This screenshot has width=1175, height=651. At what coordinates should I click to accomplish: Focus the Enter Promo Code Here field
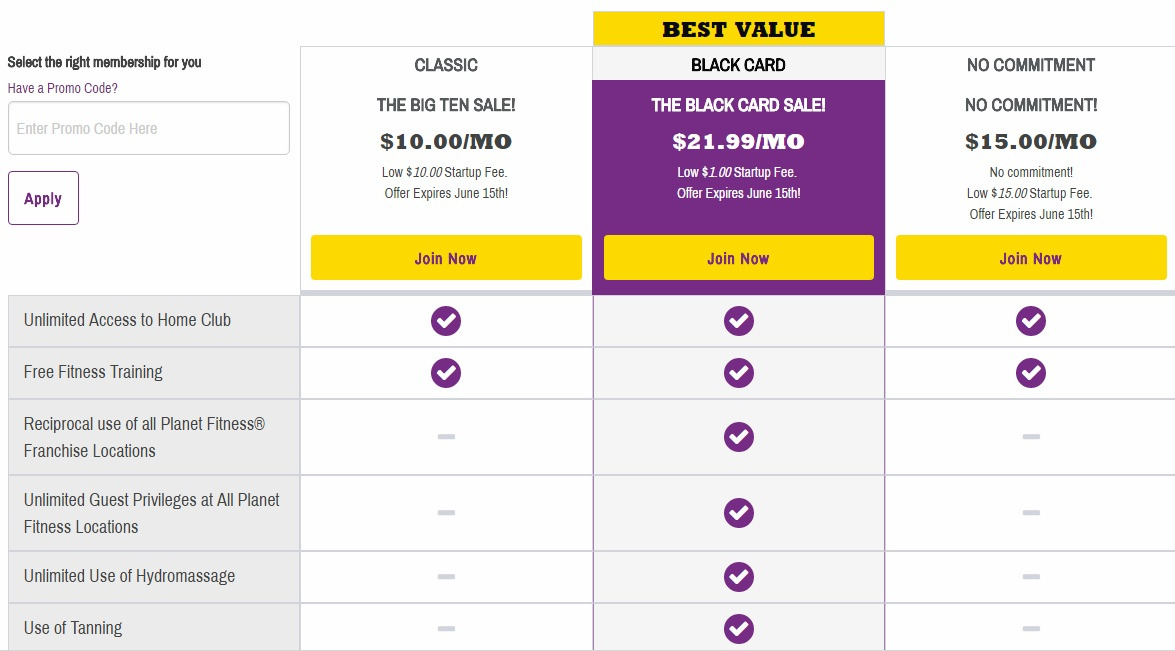click(149, 128)
